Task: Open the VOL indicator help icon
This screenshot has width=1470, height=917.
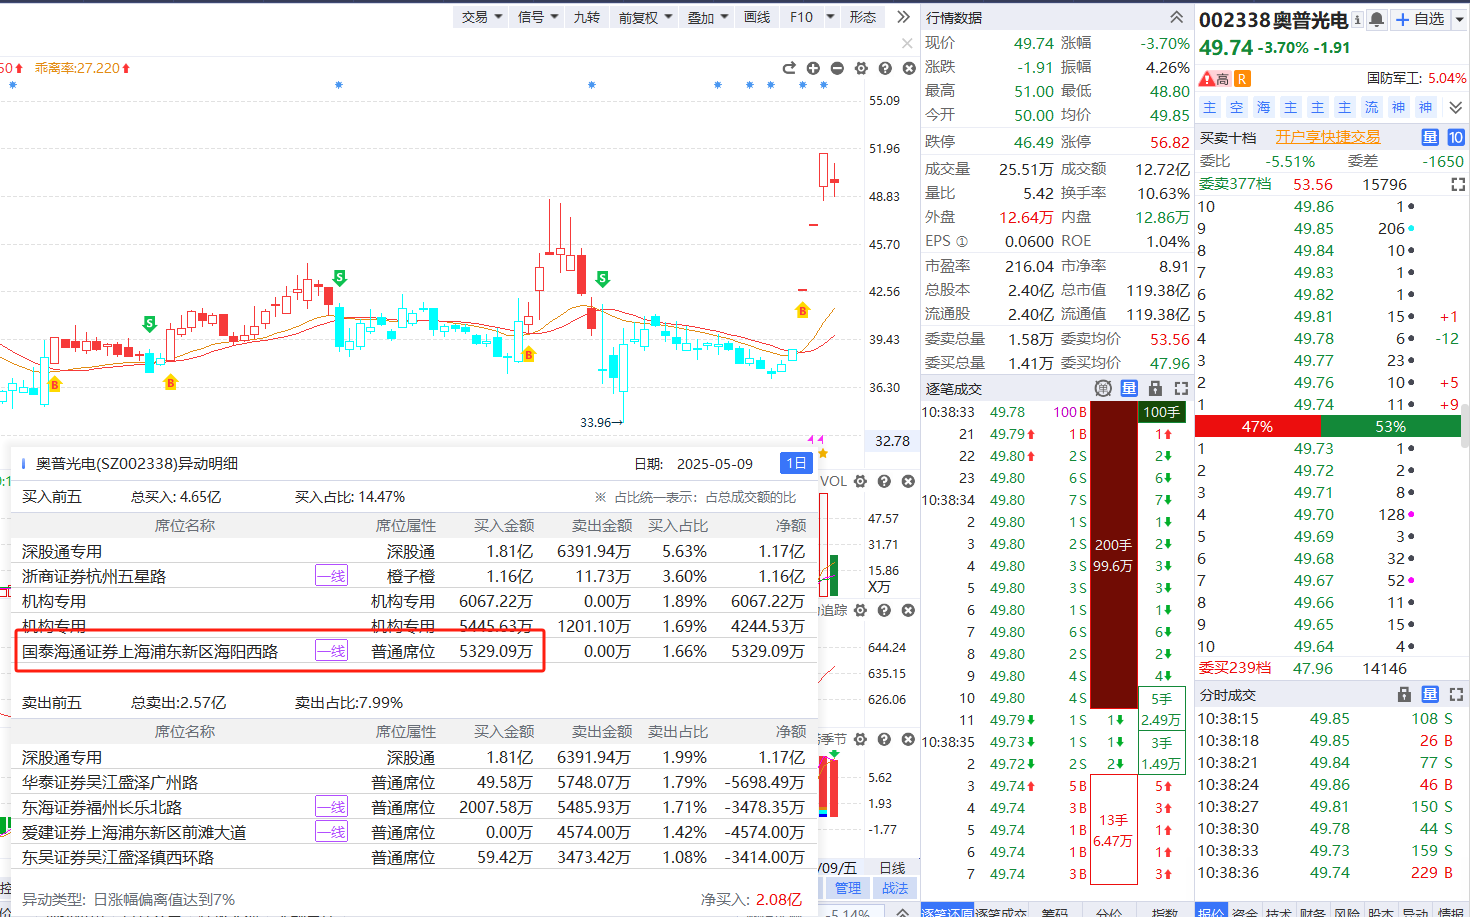Action: click(884, 481)
